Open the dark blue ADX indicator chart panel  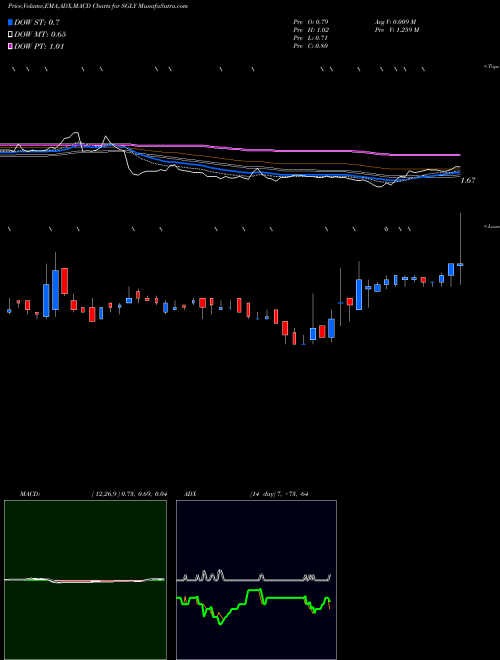[256, 580]
